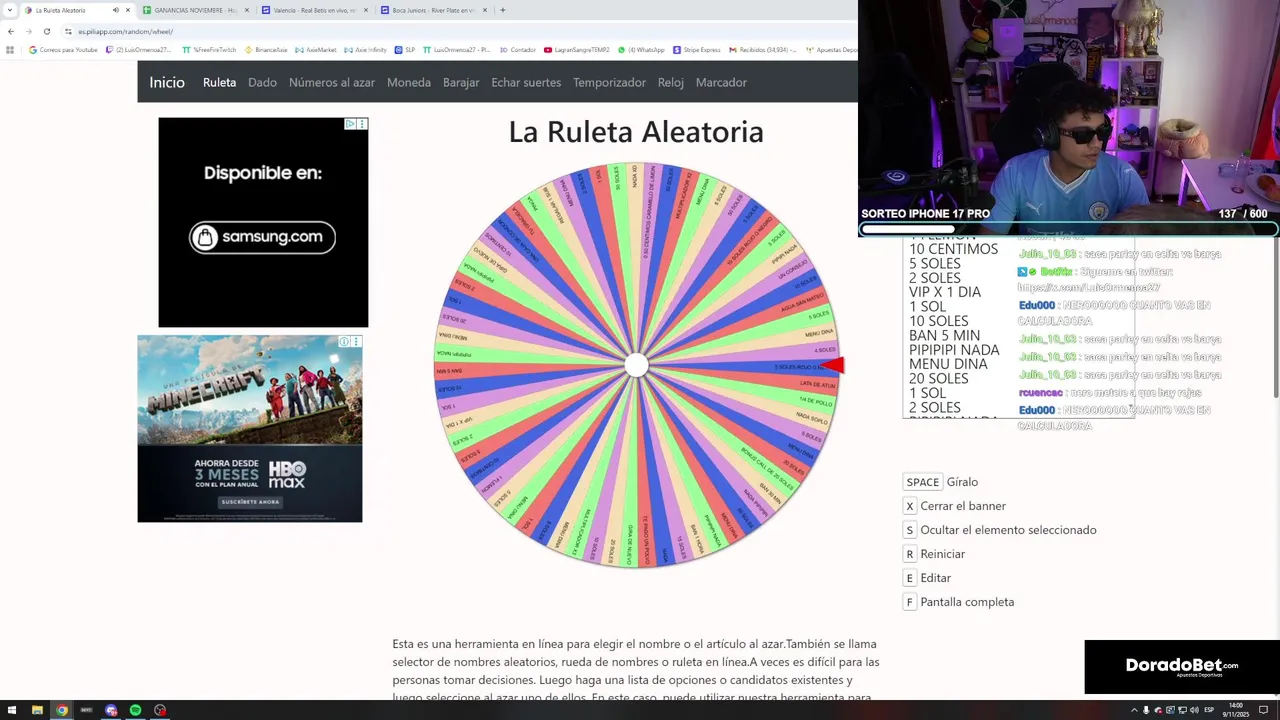Open Inicio in site navbar

pos(167,82)
